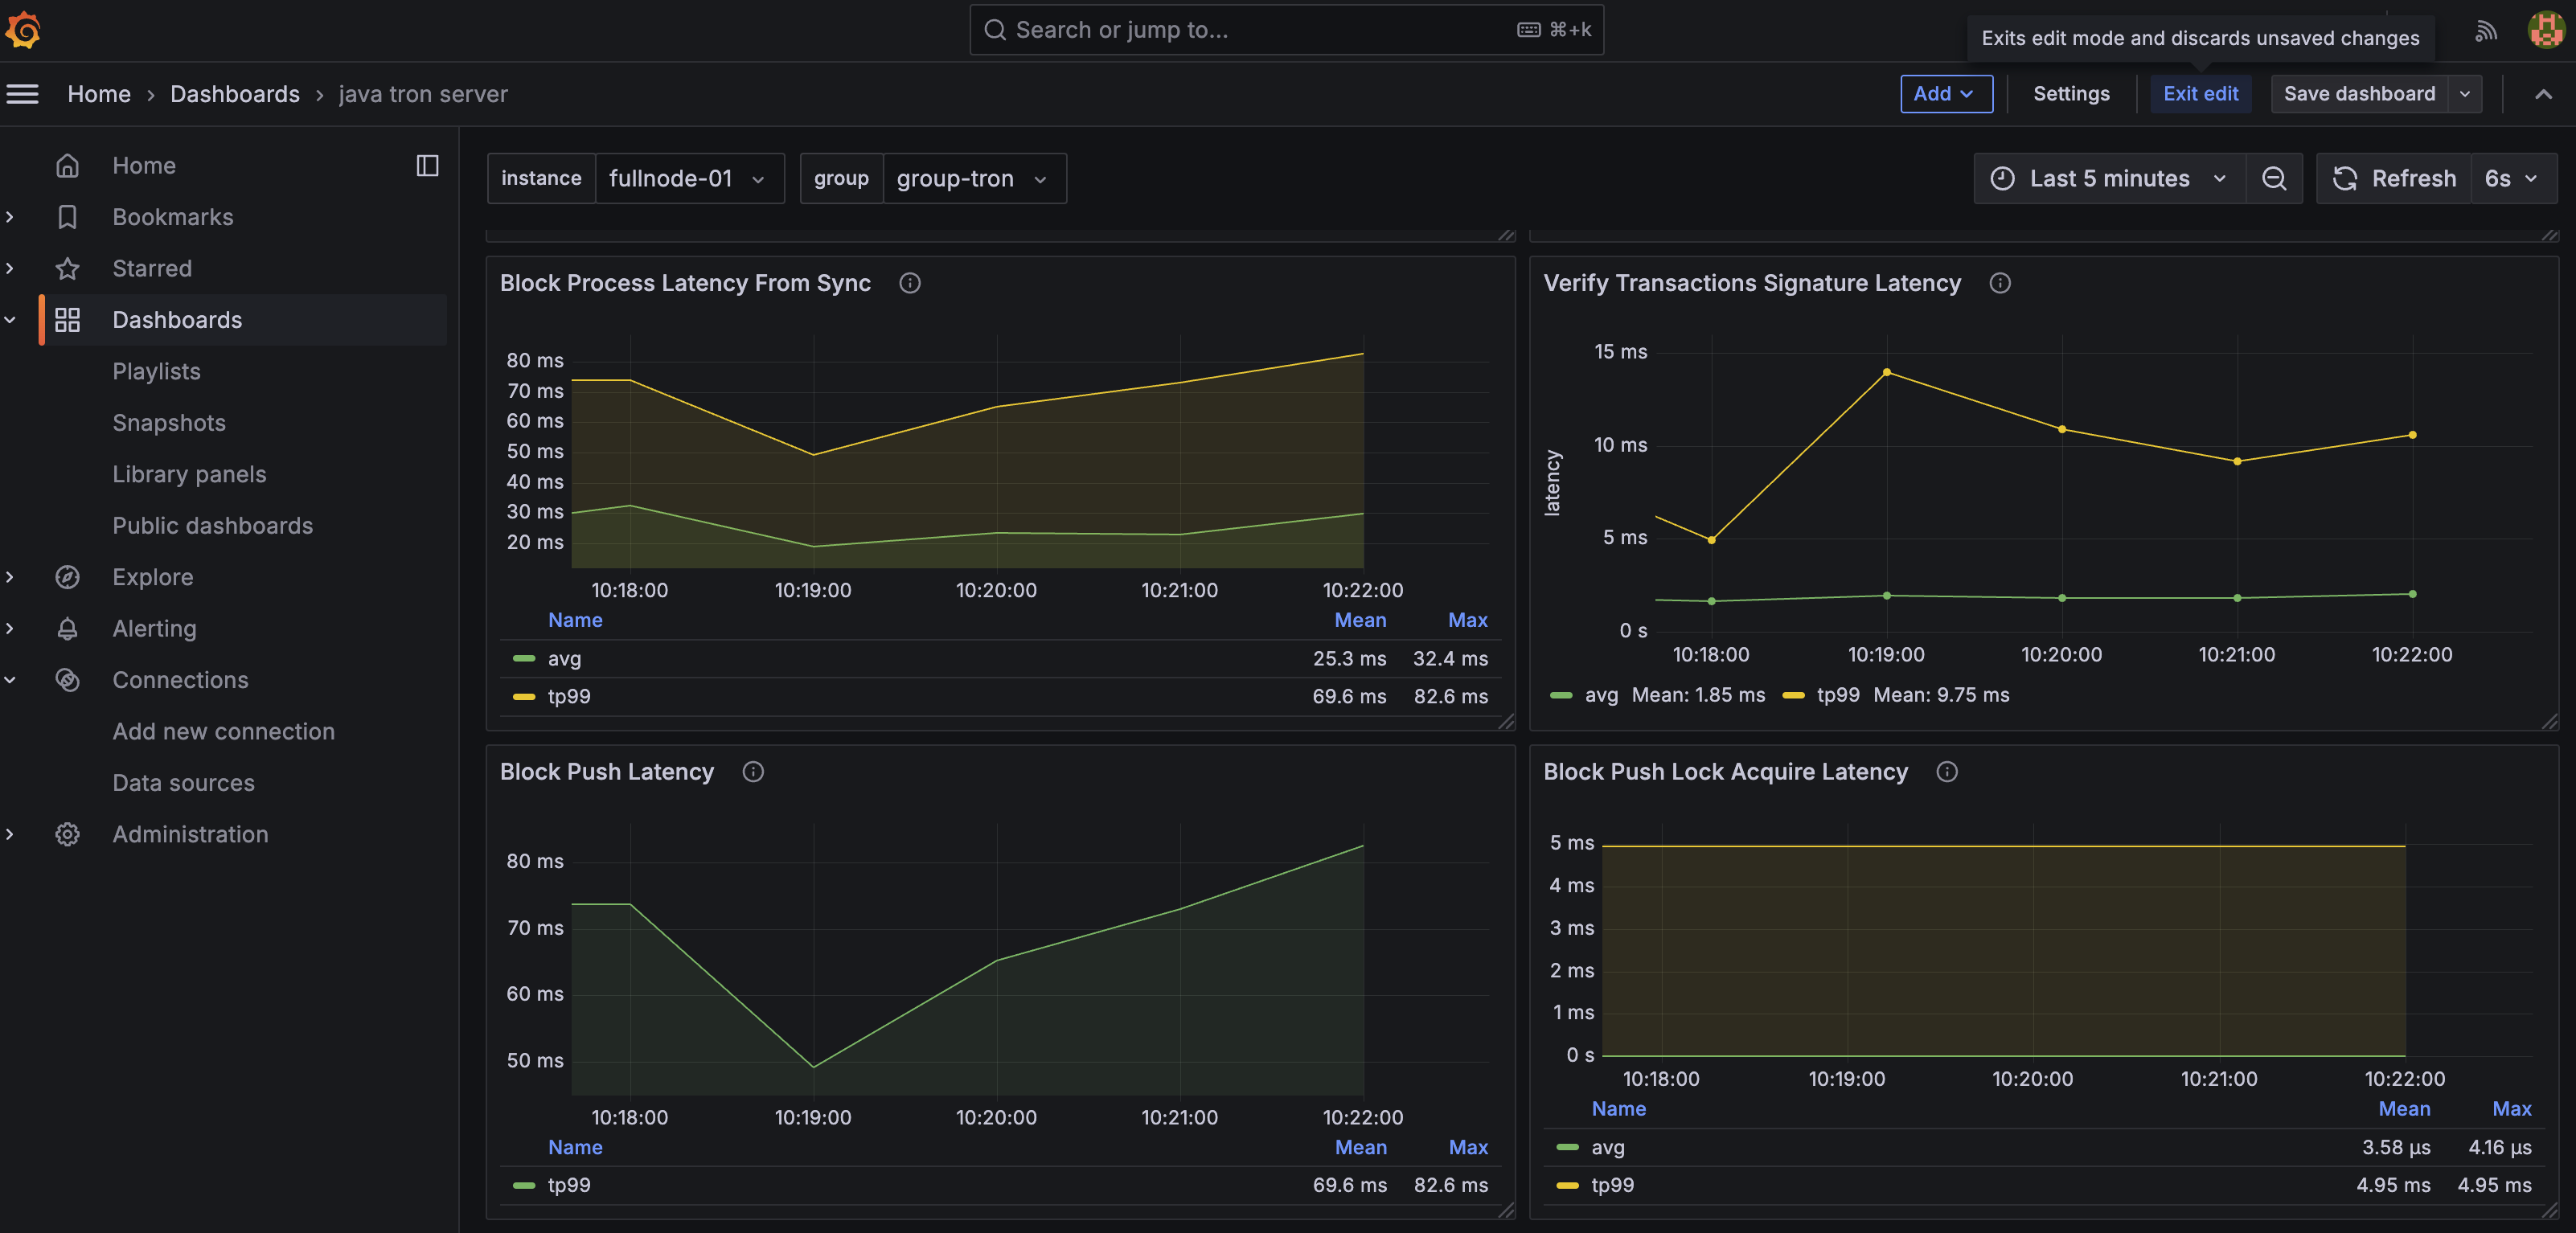The height and width of the screenshot is (1233, 2576).
Task: Collapse the Dashboards sidebar section
Action: (x=10, y=320)
